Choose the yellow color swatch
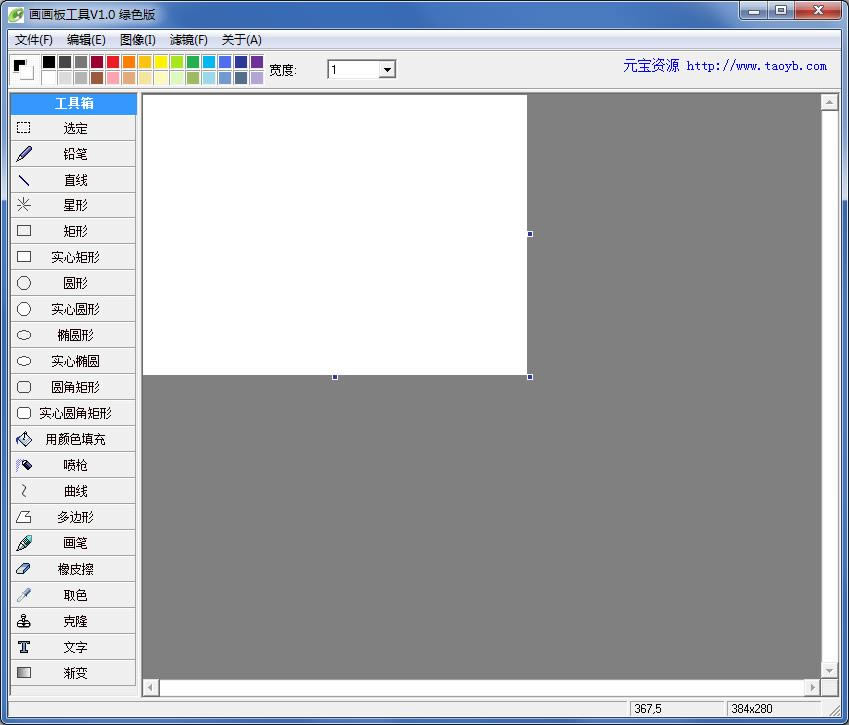The image size is (849, 725). tap(161, 62)
